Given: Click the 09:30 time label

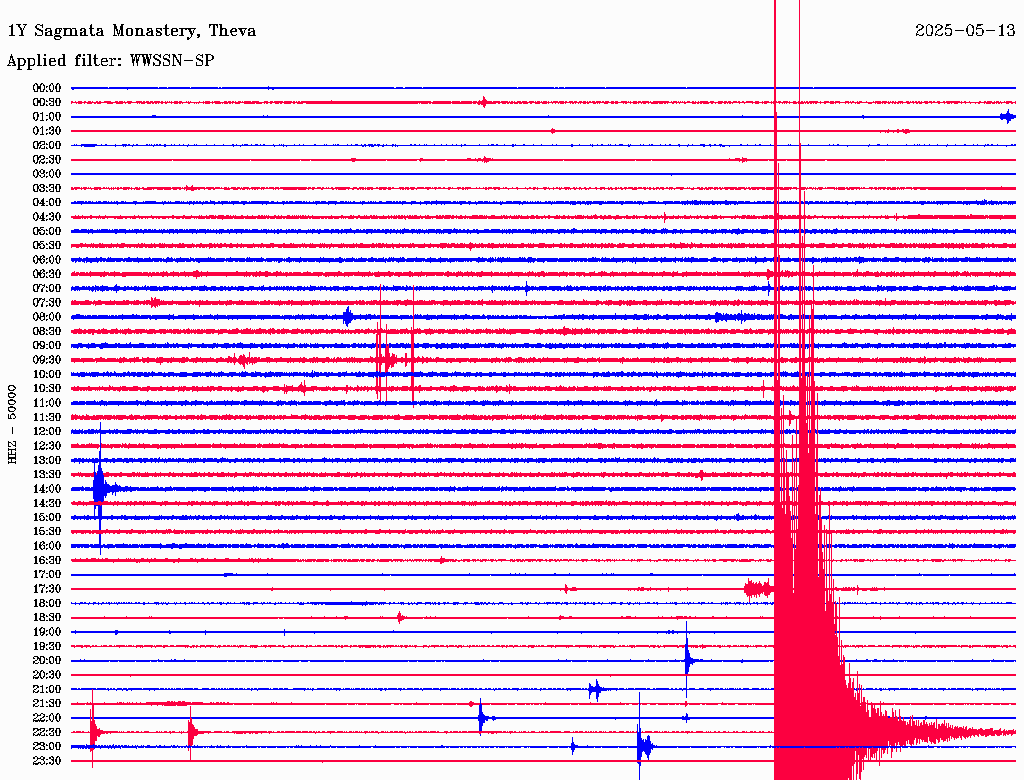Looking at the screenshot, I should click(47, 360).
